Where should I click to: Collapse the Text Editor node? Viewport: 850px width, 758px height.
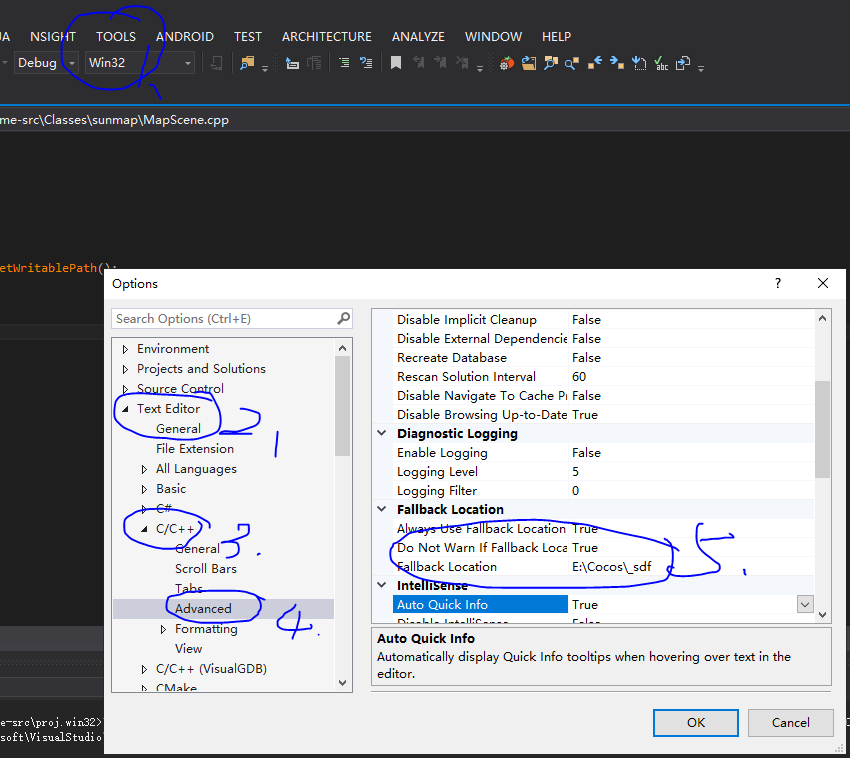tap(125, 409)
